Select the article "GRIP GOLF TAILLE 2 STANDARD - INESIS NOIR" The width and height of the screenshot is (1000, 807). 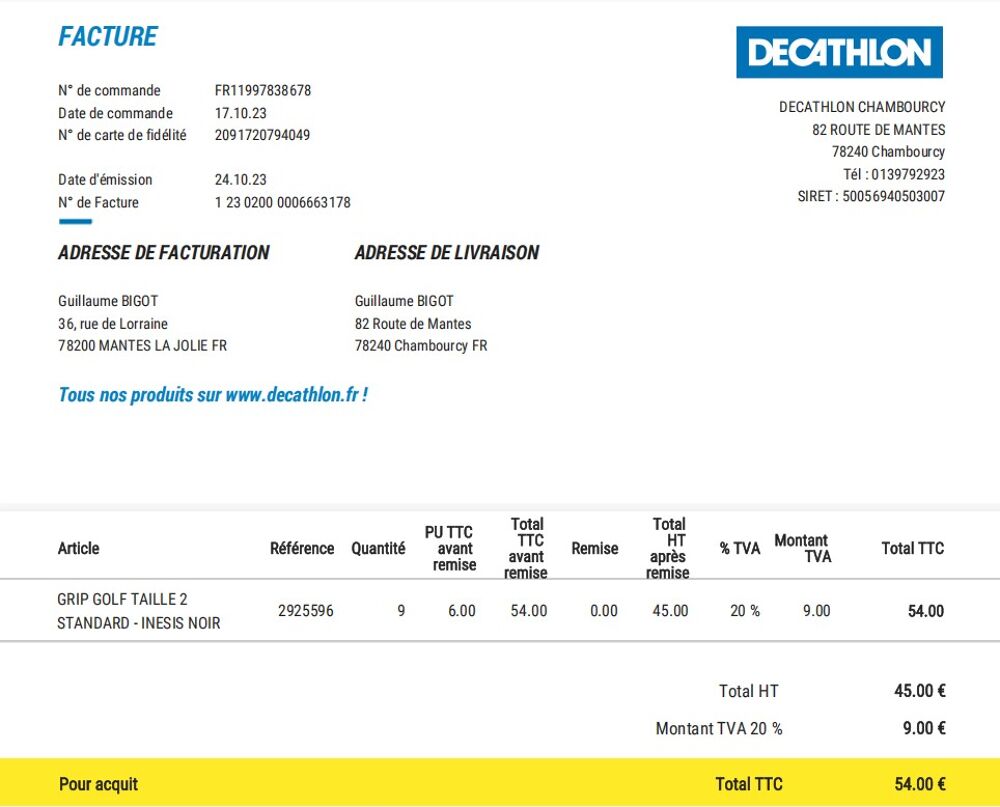[x=138, y=611]
